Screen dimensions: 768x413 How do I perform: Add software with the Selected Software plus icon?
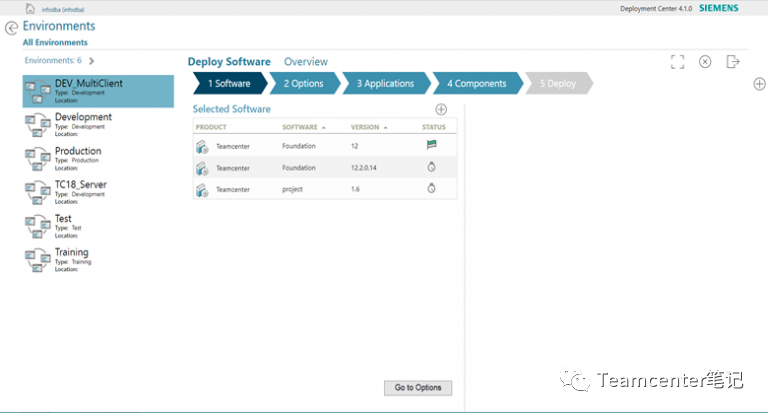pos(441,109)
